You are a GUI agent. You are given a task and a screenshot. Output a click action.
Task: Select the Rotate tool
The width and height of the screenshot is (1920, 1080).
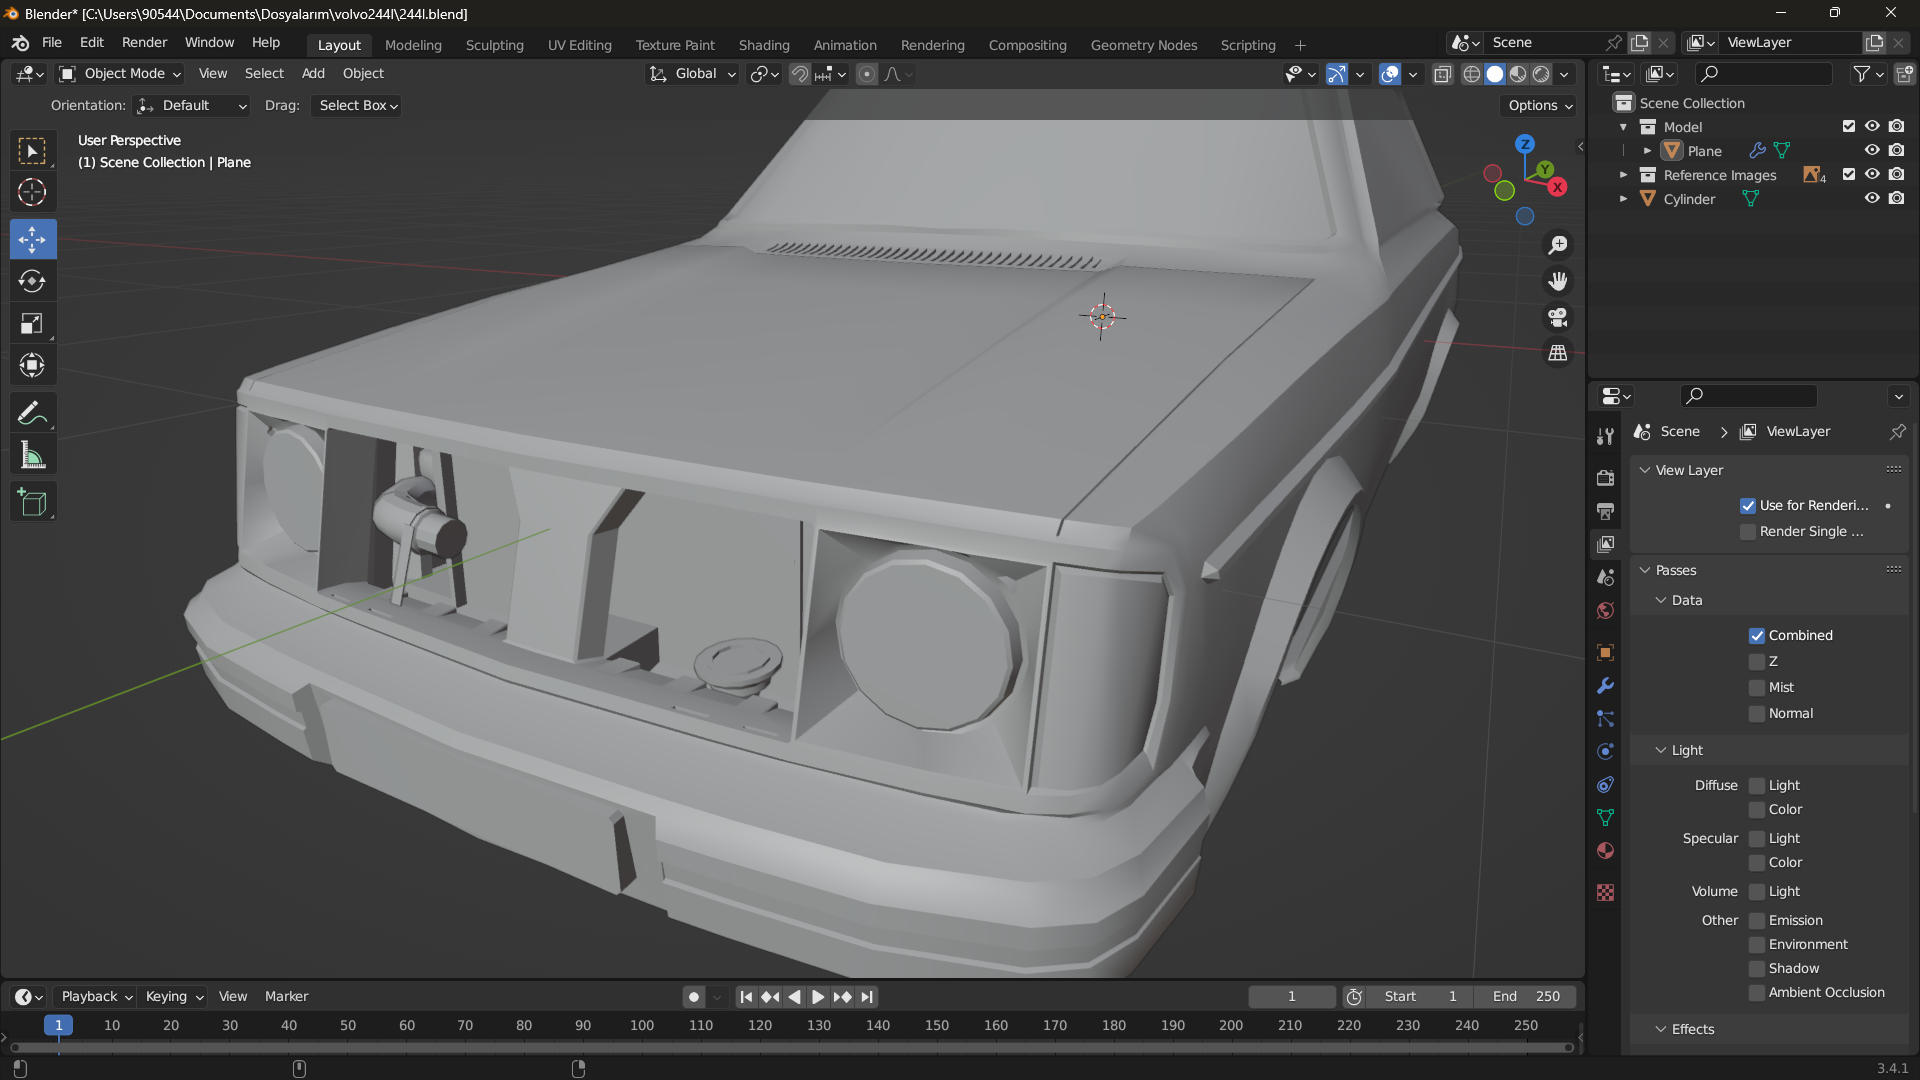tap(32, 282)
